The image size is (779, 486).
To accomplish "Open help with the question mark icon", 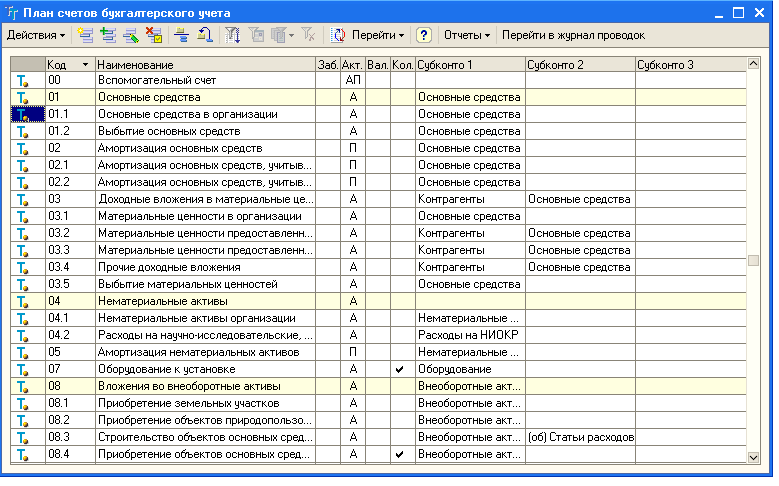I will click(424, 35).
